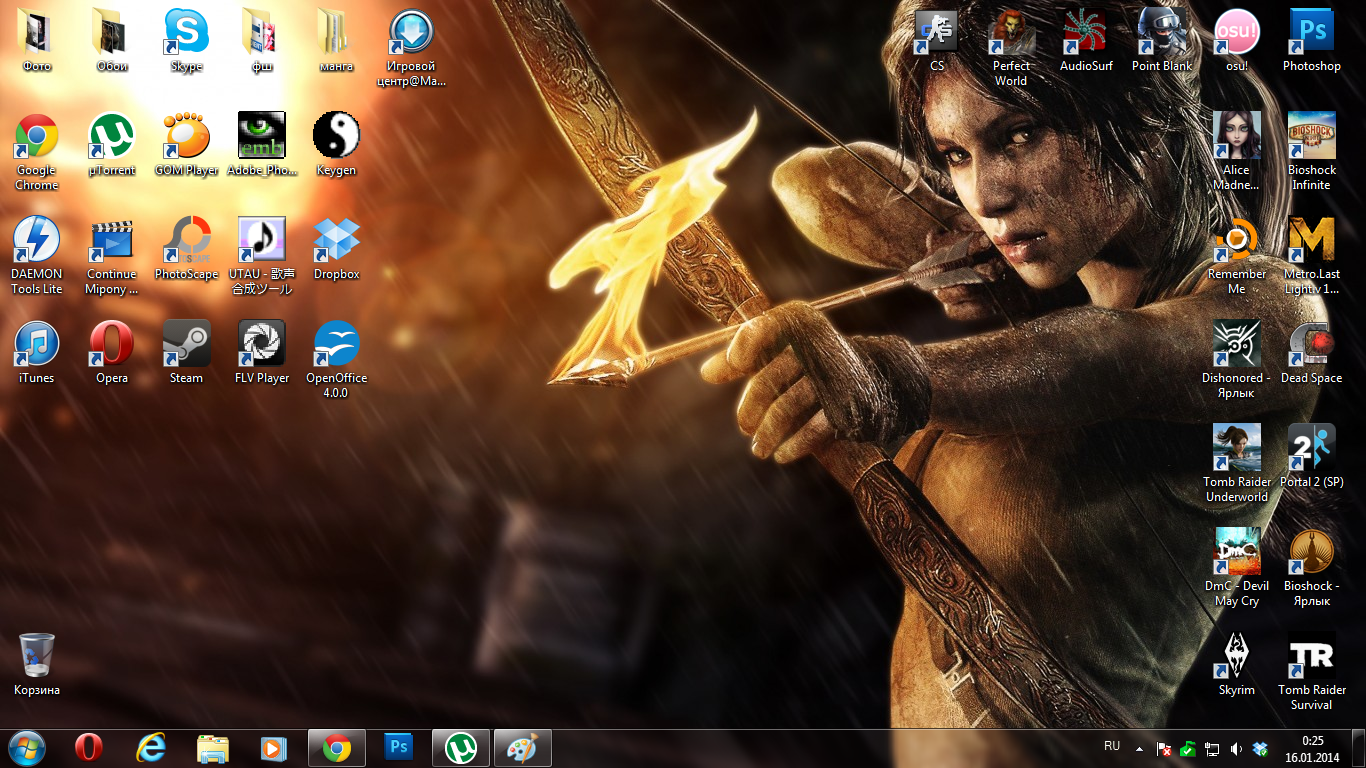Select the Opera desktop shortcut
The height and width of the screenshot is (768, 1366).
(112, 352)
